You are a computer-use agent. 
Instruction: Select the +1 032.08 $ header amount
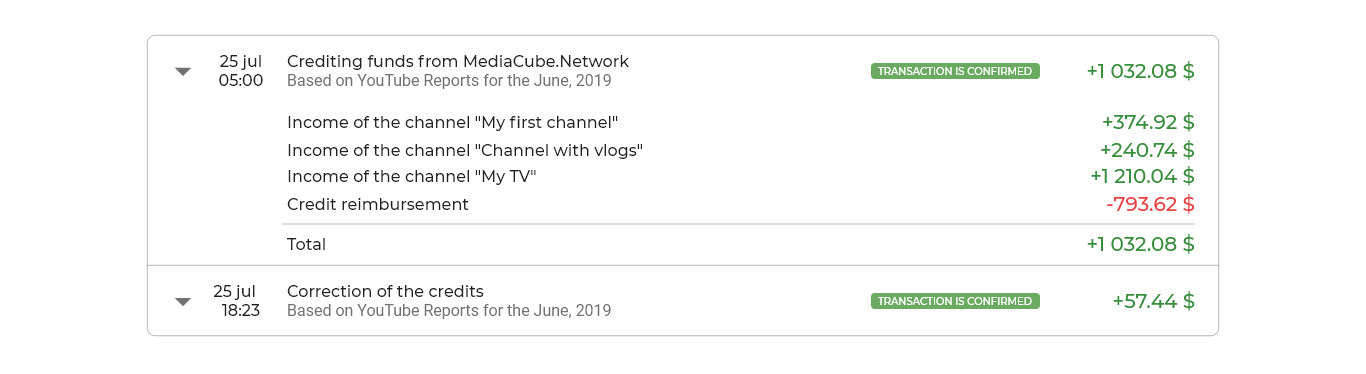1141,71
